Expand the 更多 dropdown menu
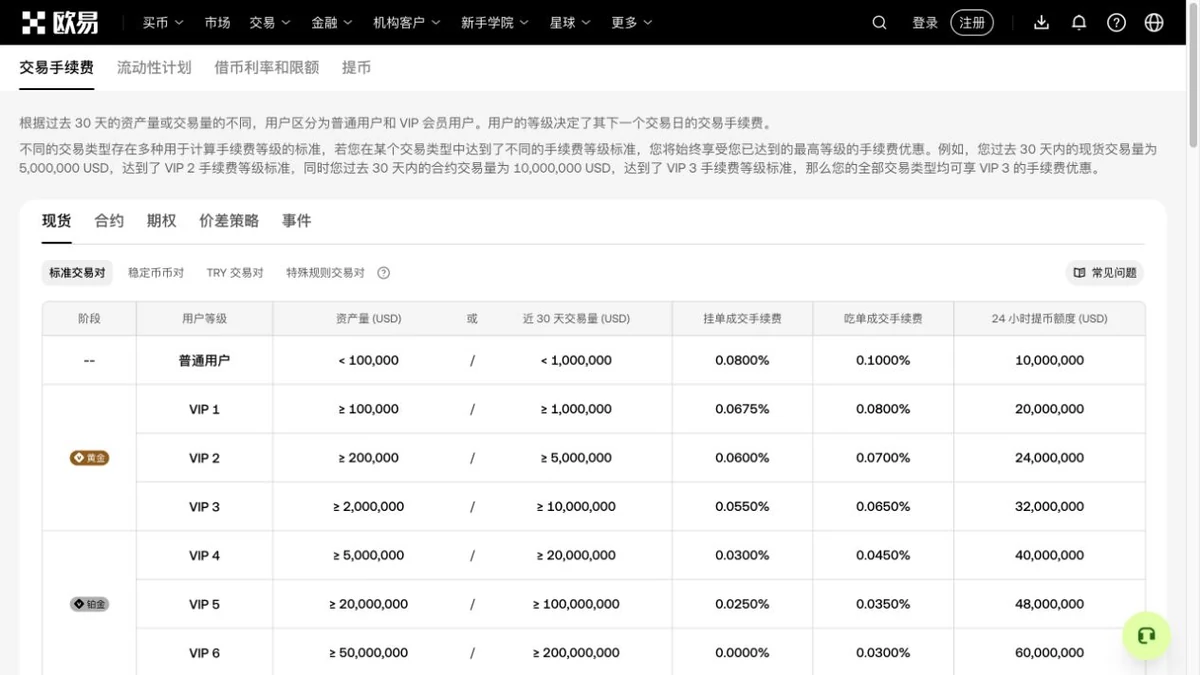 point(632,22)
